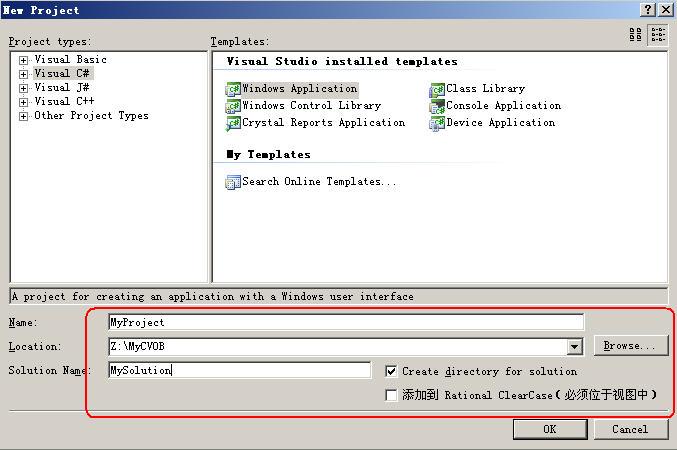The height and width of the screenshot is (450, 677).
Task: Click the Templates label
Action: [240, 41]
